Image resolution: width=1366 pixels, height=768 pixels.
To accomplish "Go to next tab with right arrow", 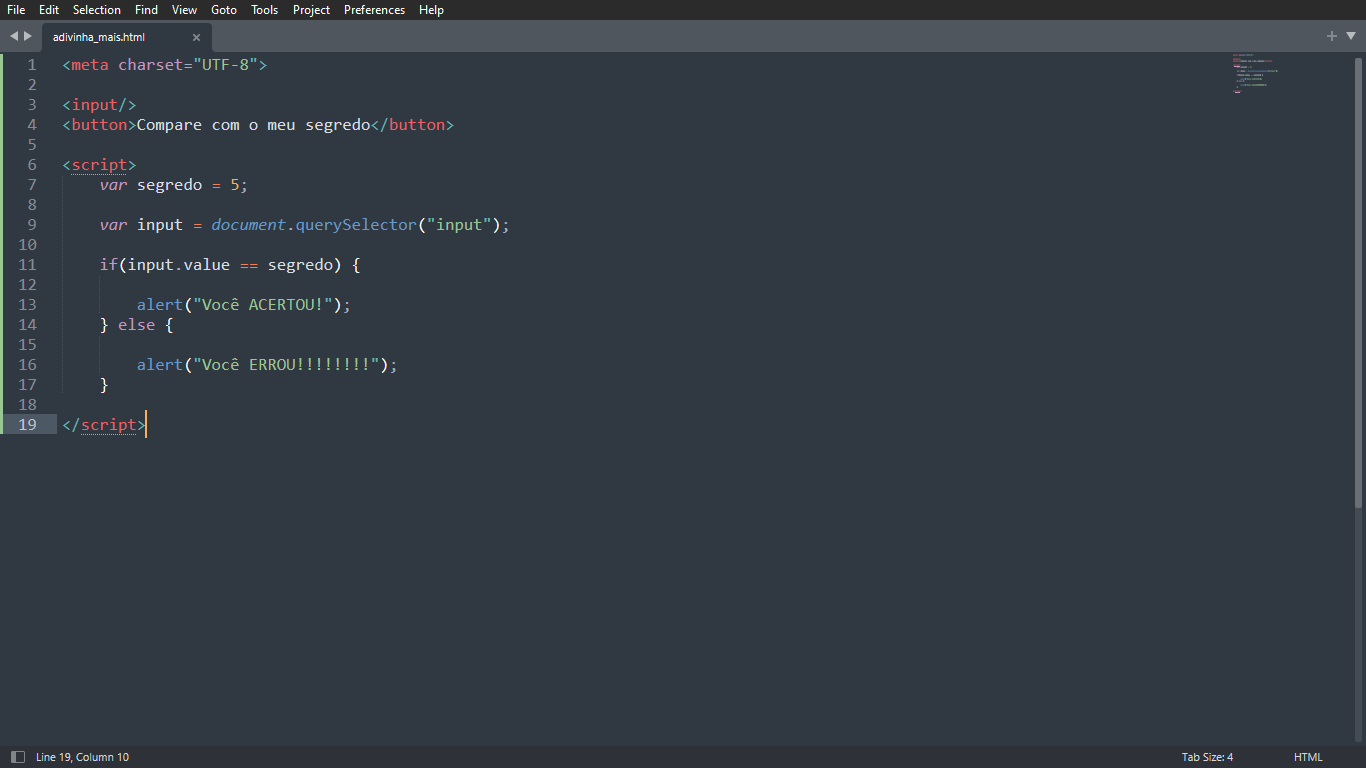I will 28,36.
